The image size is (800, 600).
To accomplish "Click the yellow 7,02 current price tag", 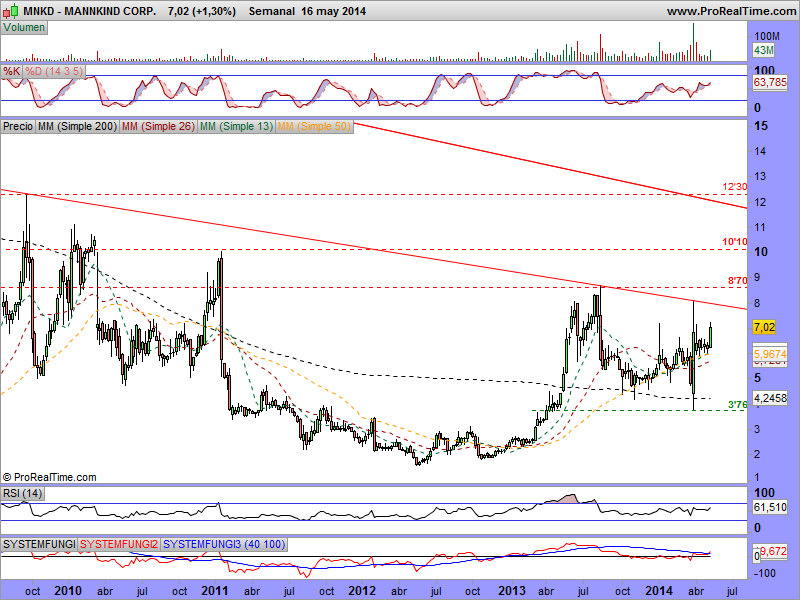I will [764, 327].
